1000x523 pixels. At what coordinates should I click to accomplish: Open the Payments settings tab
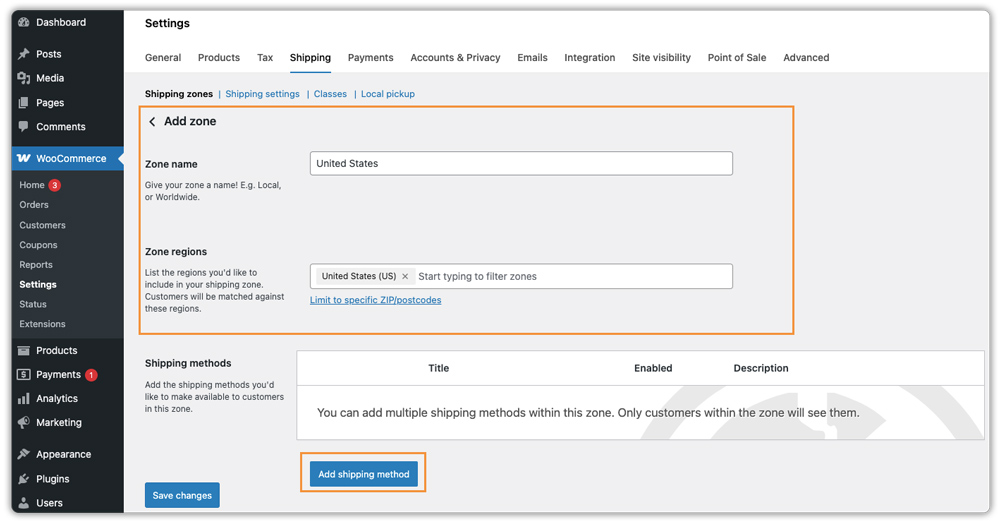coord(371,57)
